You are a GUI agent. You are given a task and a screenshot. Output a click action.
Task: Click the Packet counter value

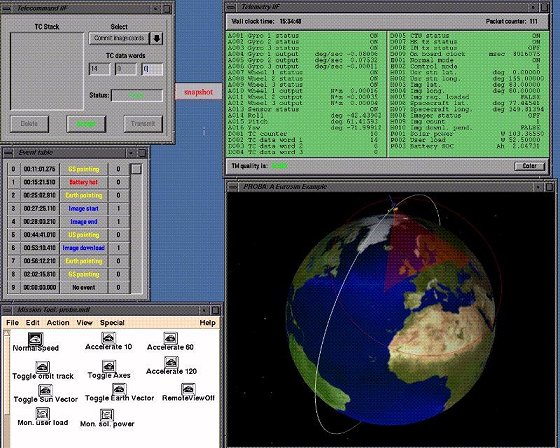[534, 21]
